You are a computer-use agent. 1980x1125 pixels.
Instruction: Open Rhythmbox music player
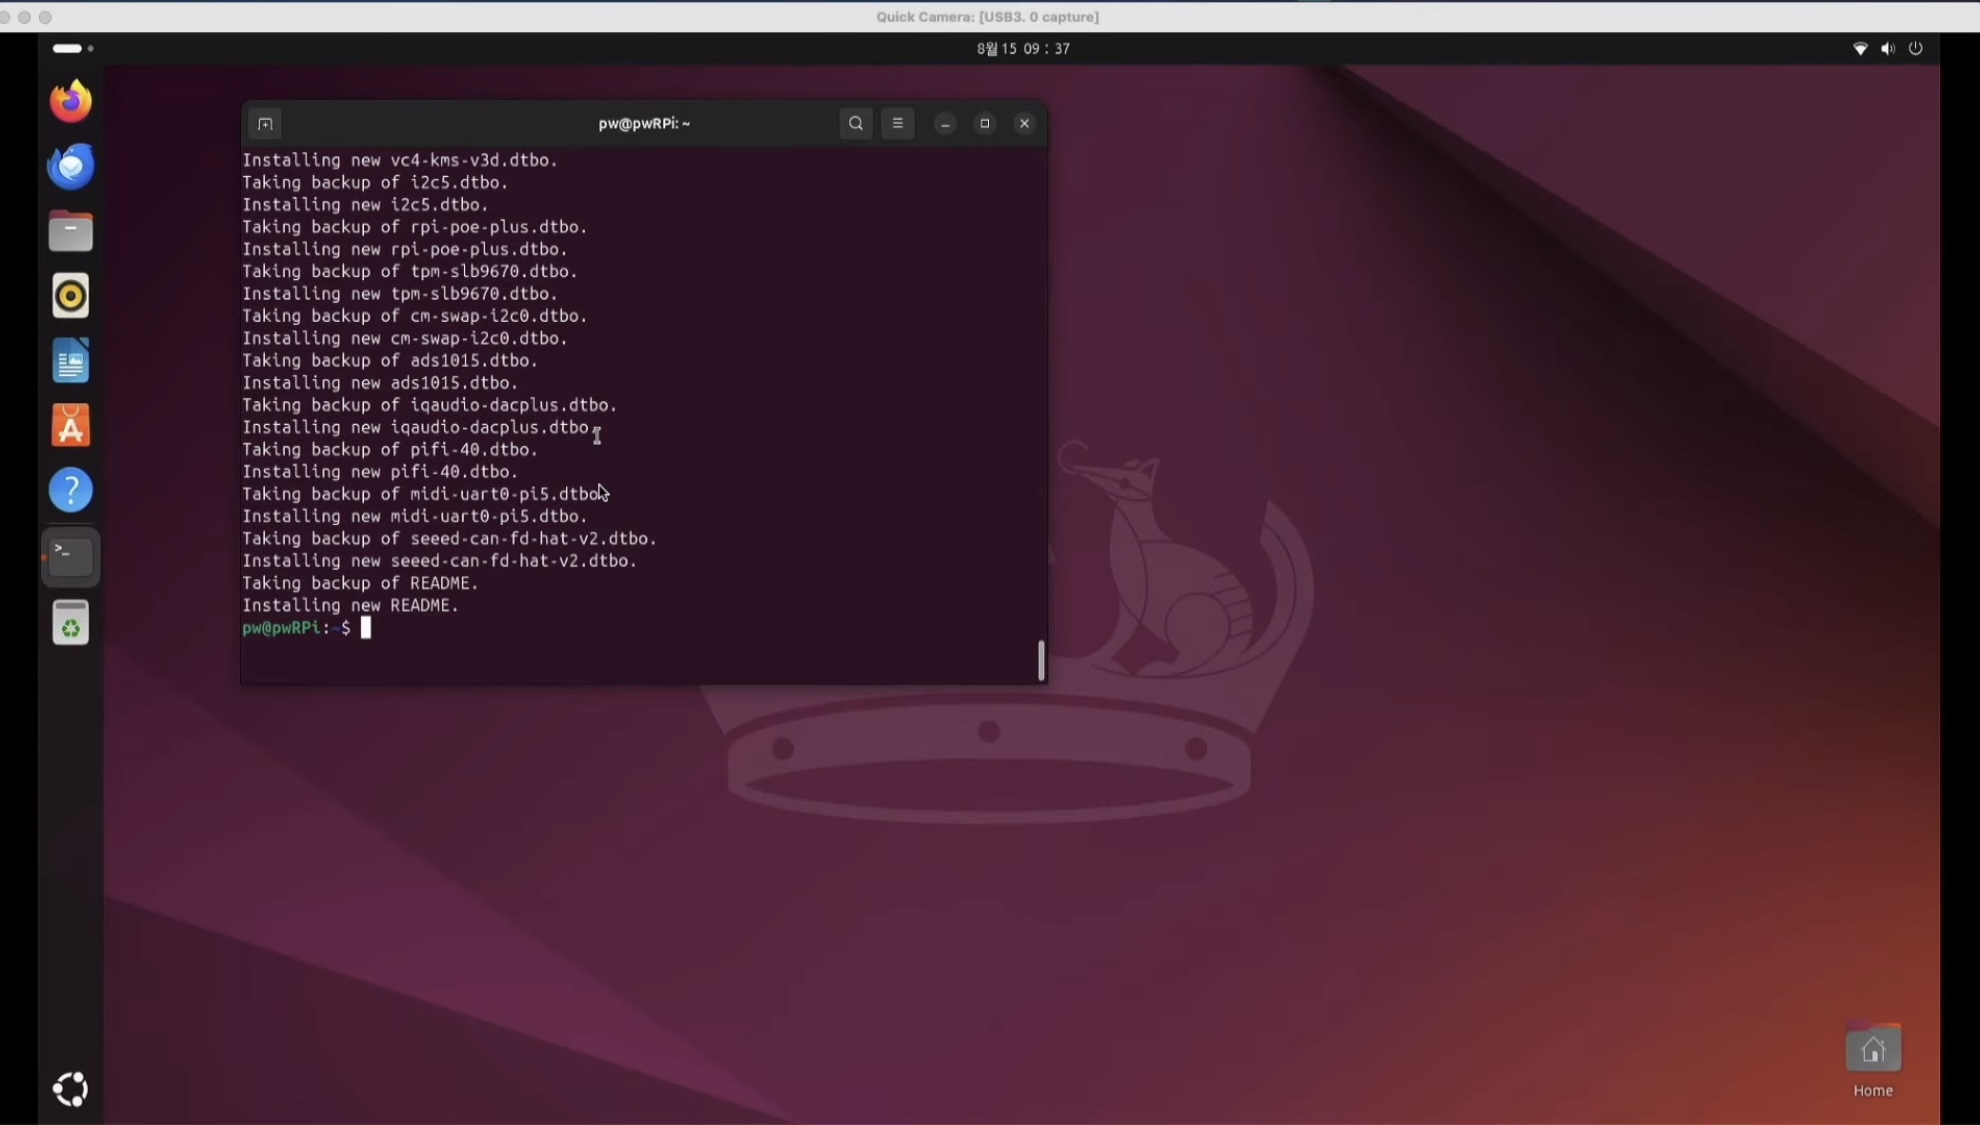click(71, 296)
